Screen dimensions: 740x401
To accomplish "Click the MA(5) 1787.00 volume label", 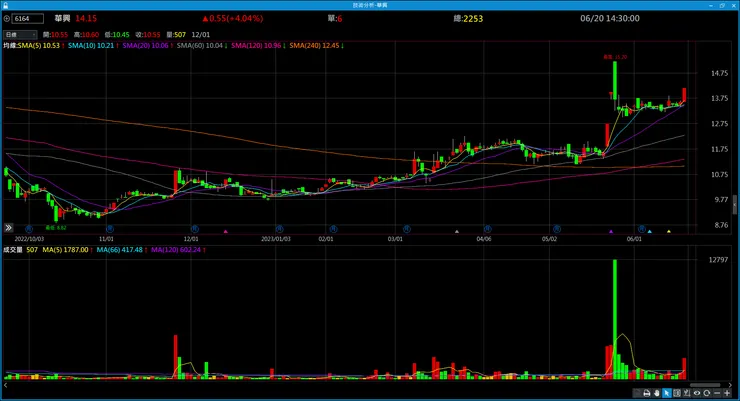I will click(x=65, y=250).
